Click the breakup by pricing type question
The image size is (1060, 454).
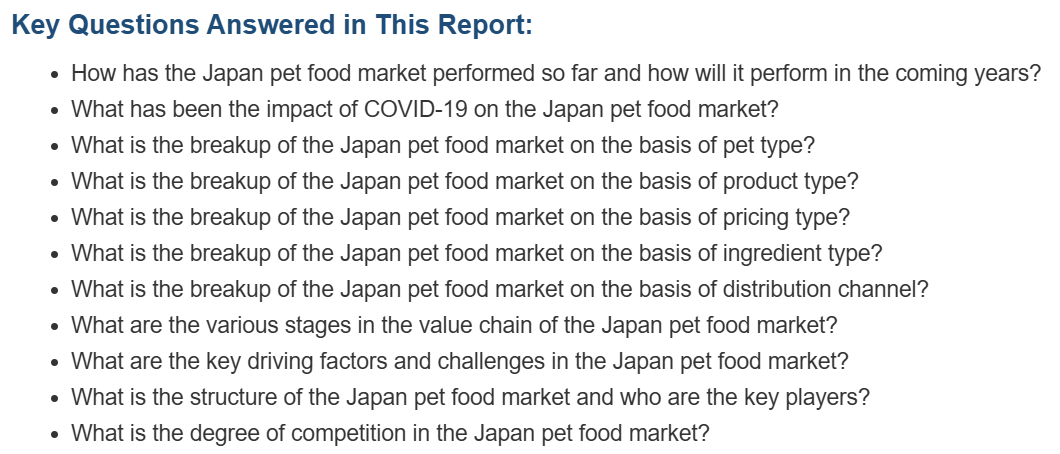tap(460, 217)
